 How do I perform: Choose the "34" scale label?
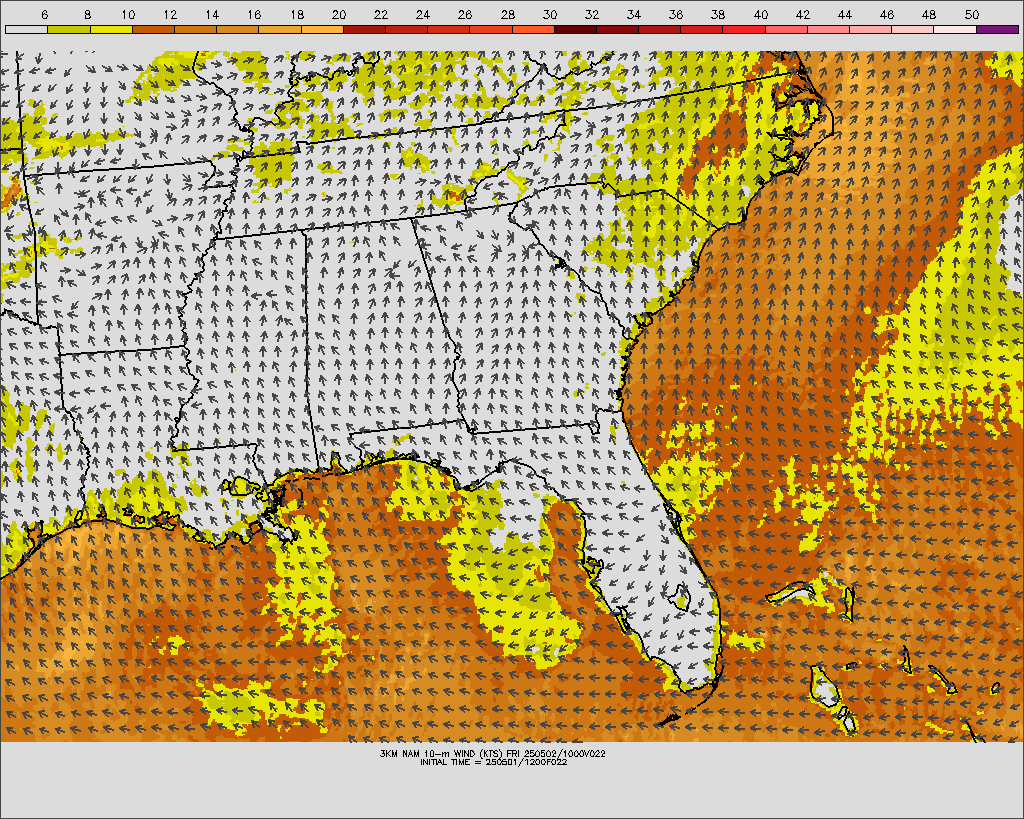click(633, 14)
